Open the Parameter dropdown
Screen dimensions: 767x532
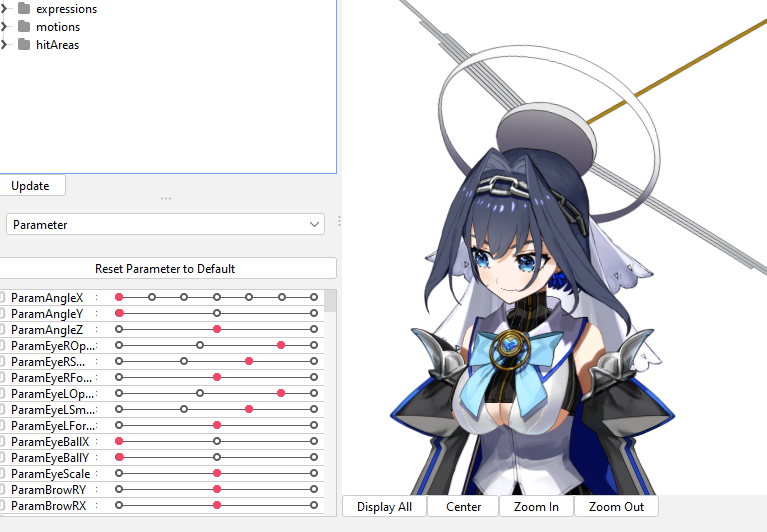165,224
